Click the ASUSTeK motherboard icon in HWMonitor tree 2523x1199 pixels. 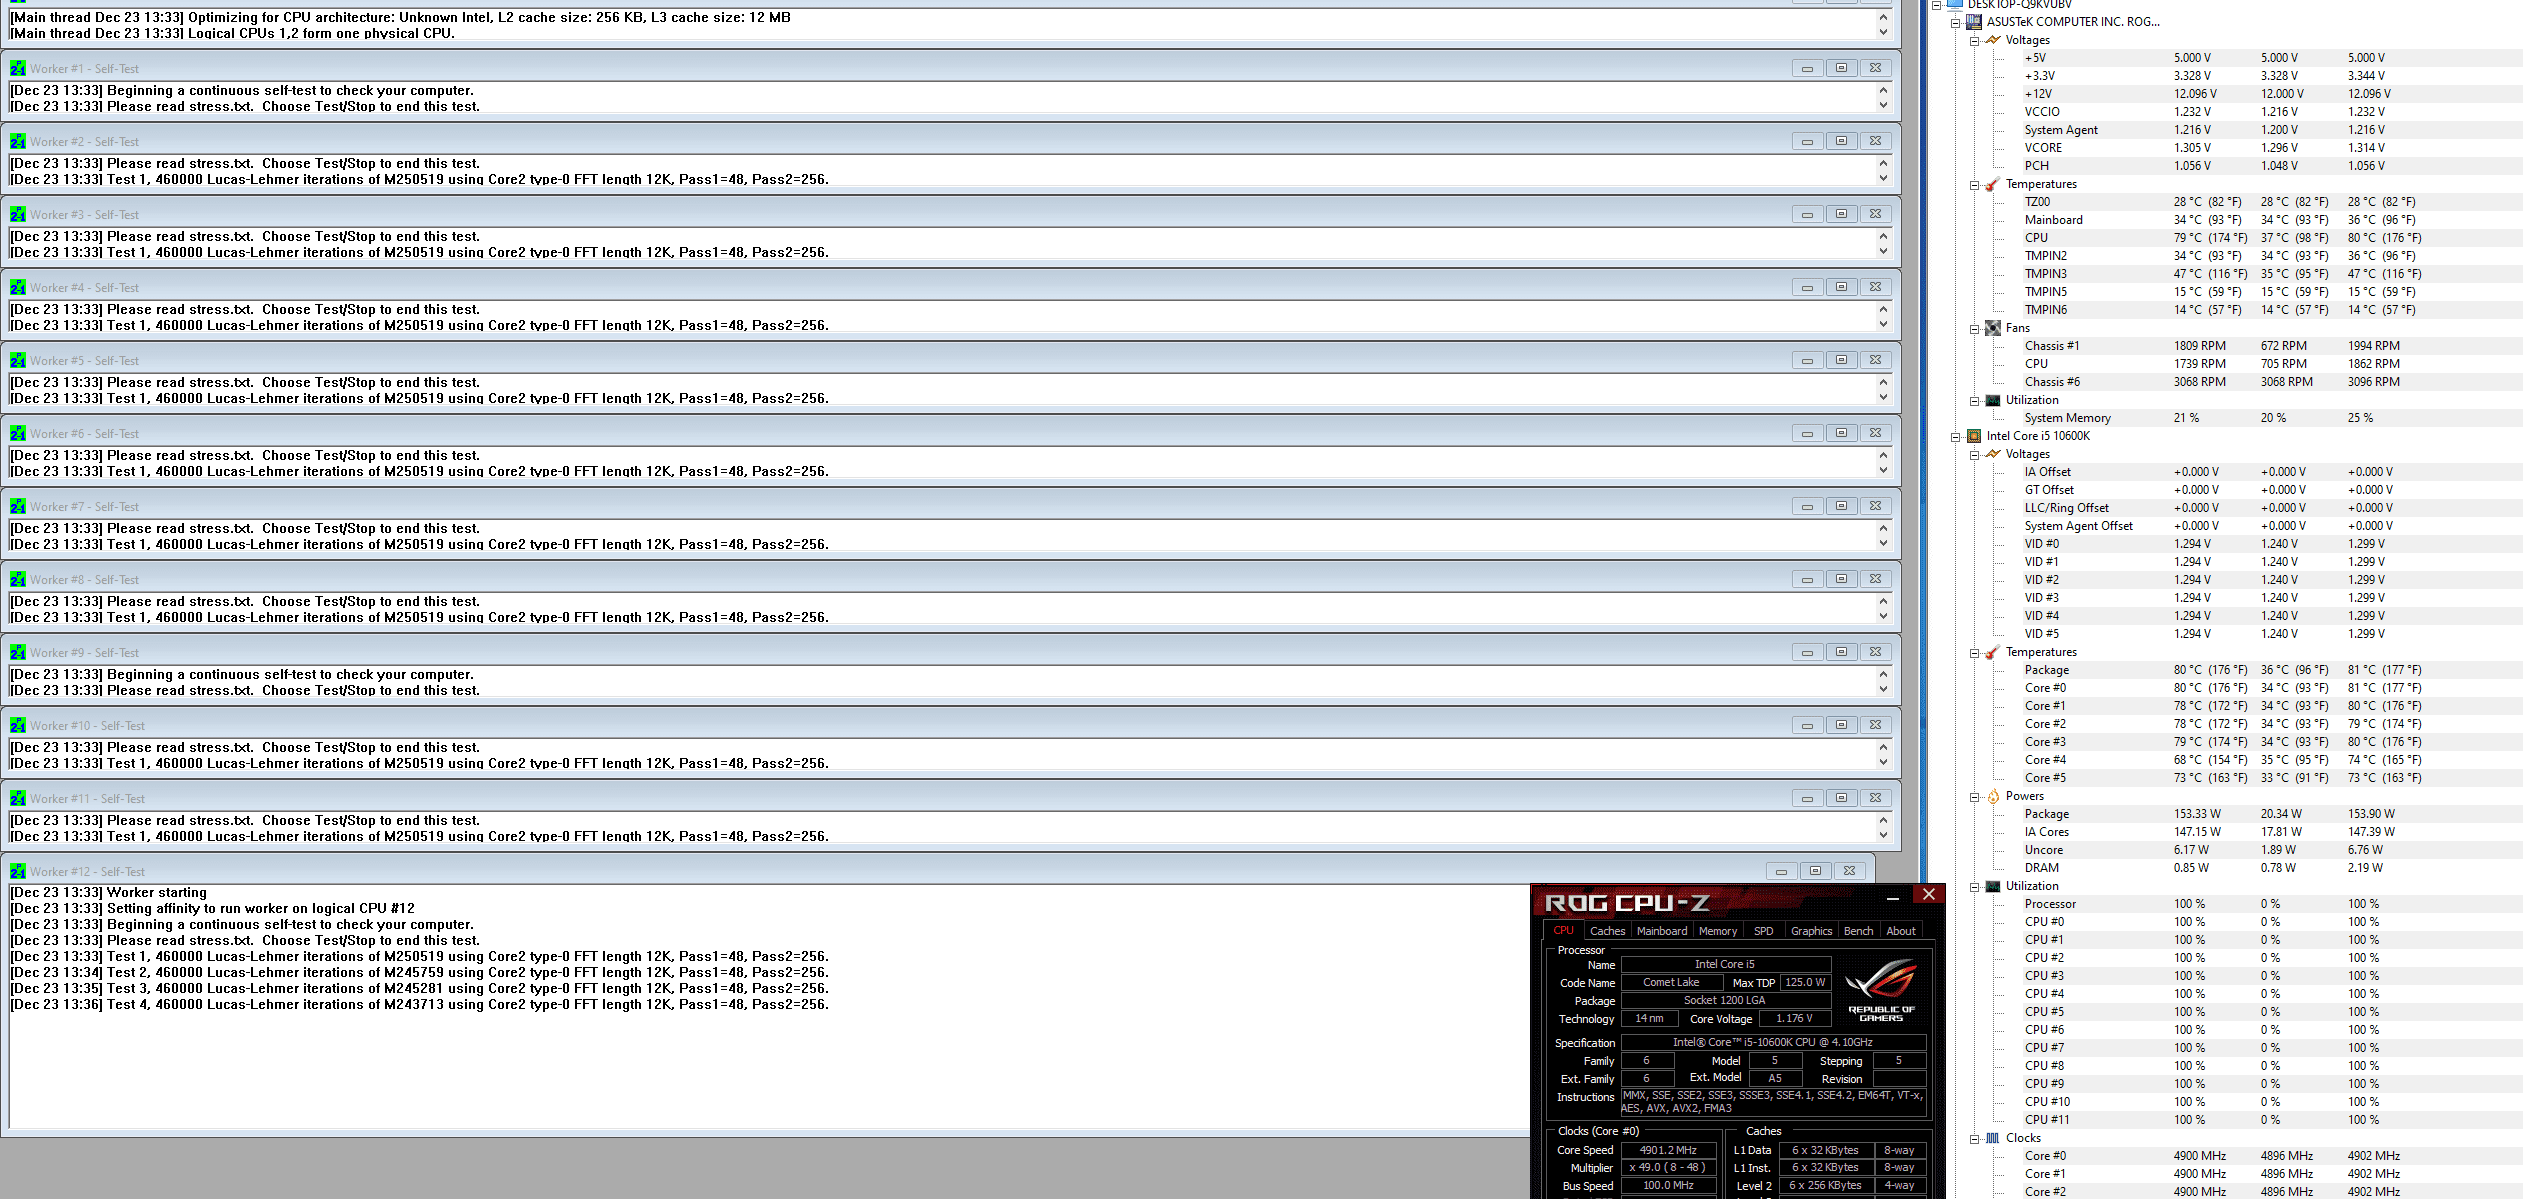[x=1974, y=21]
